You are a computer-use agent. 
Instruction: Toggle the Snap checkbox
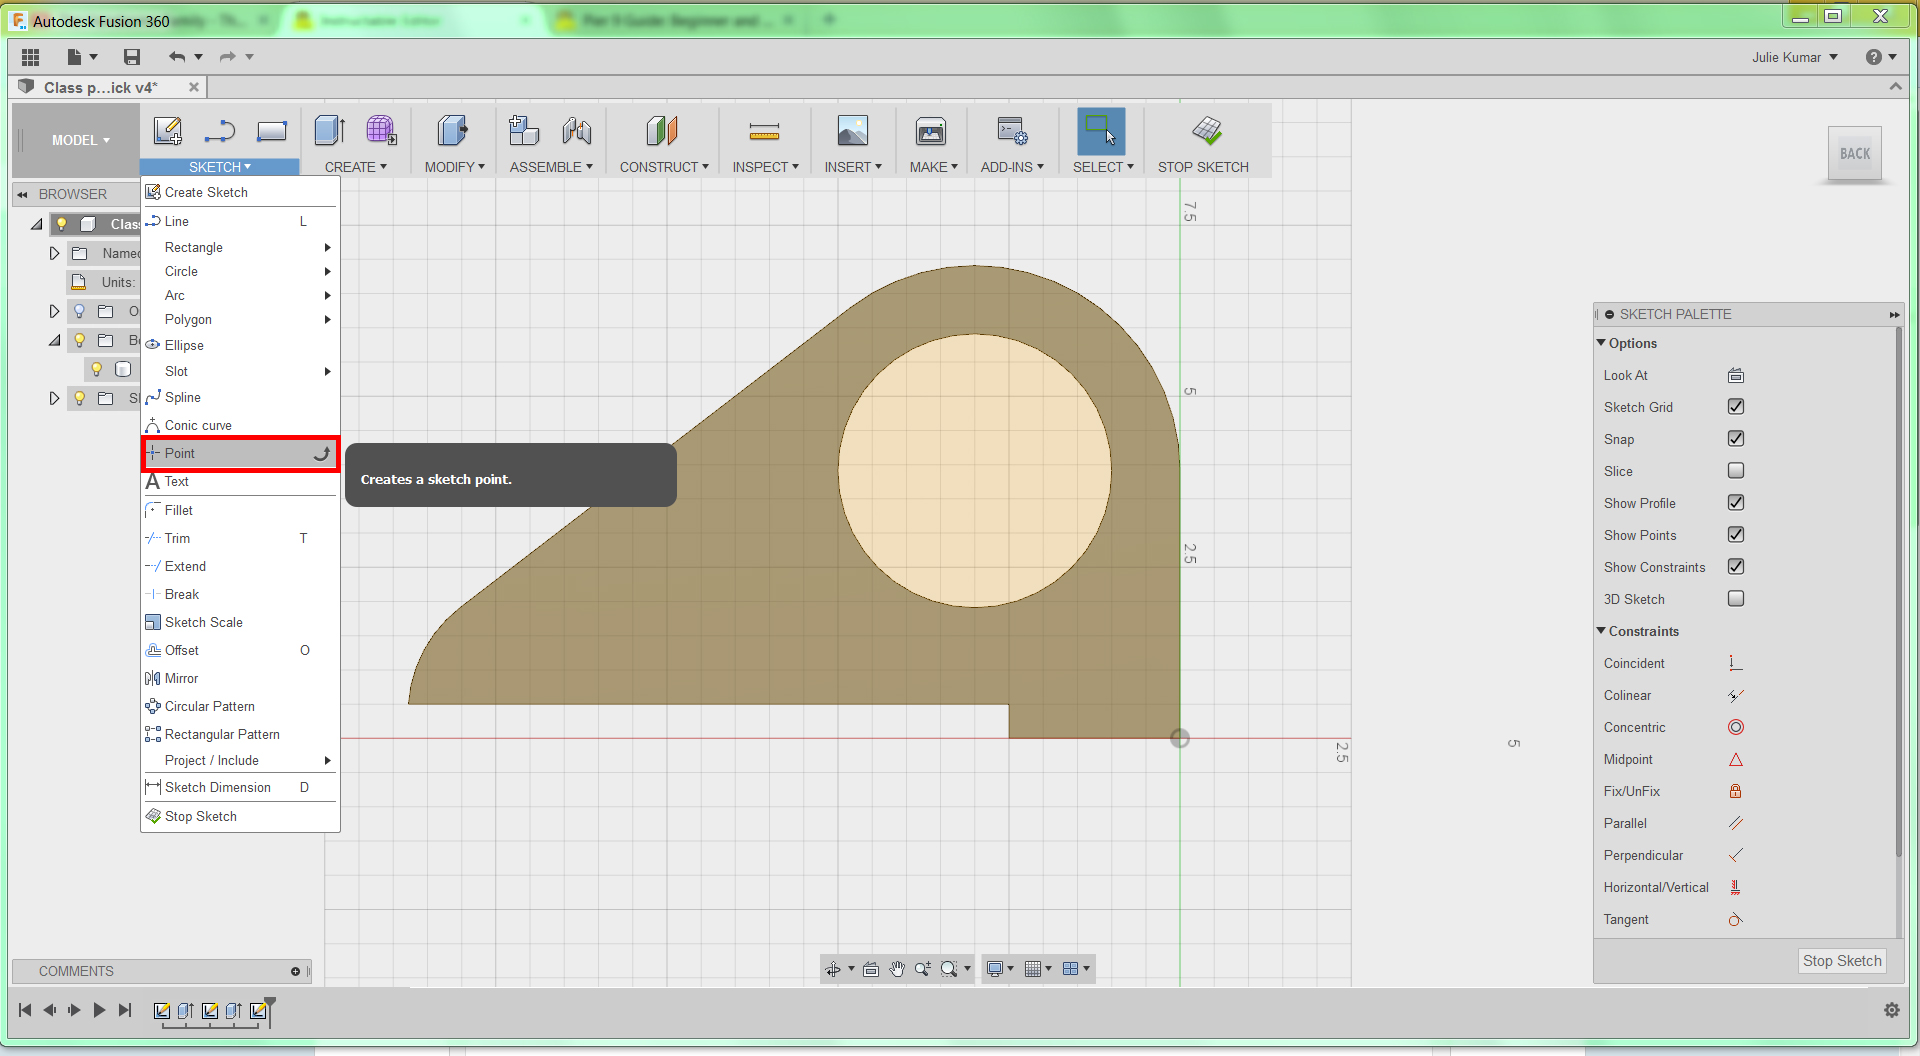(x=1736, y=439)
